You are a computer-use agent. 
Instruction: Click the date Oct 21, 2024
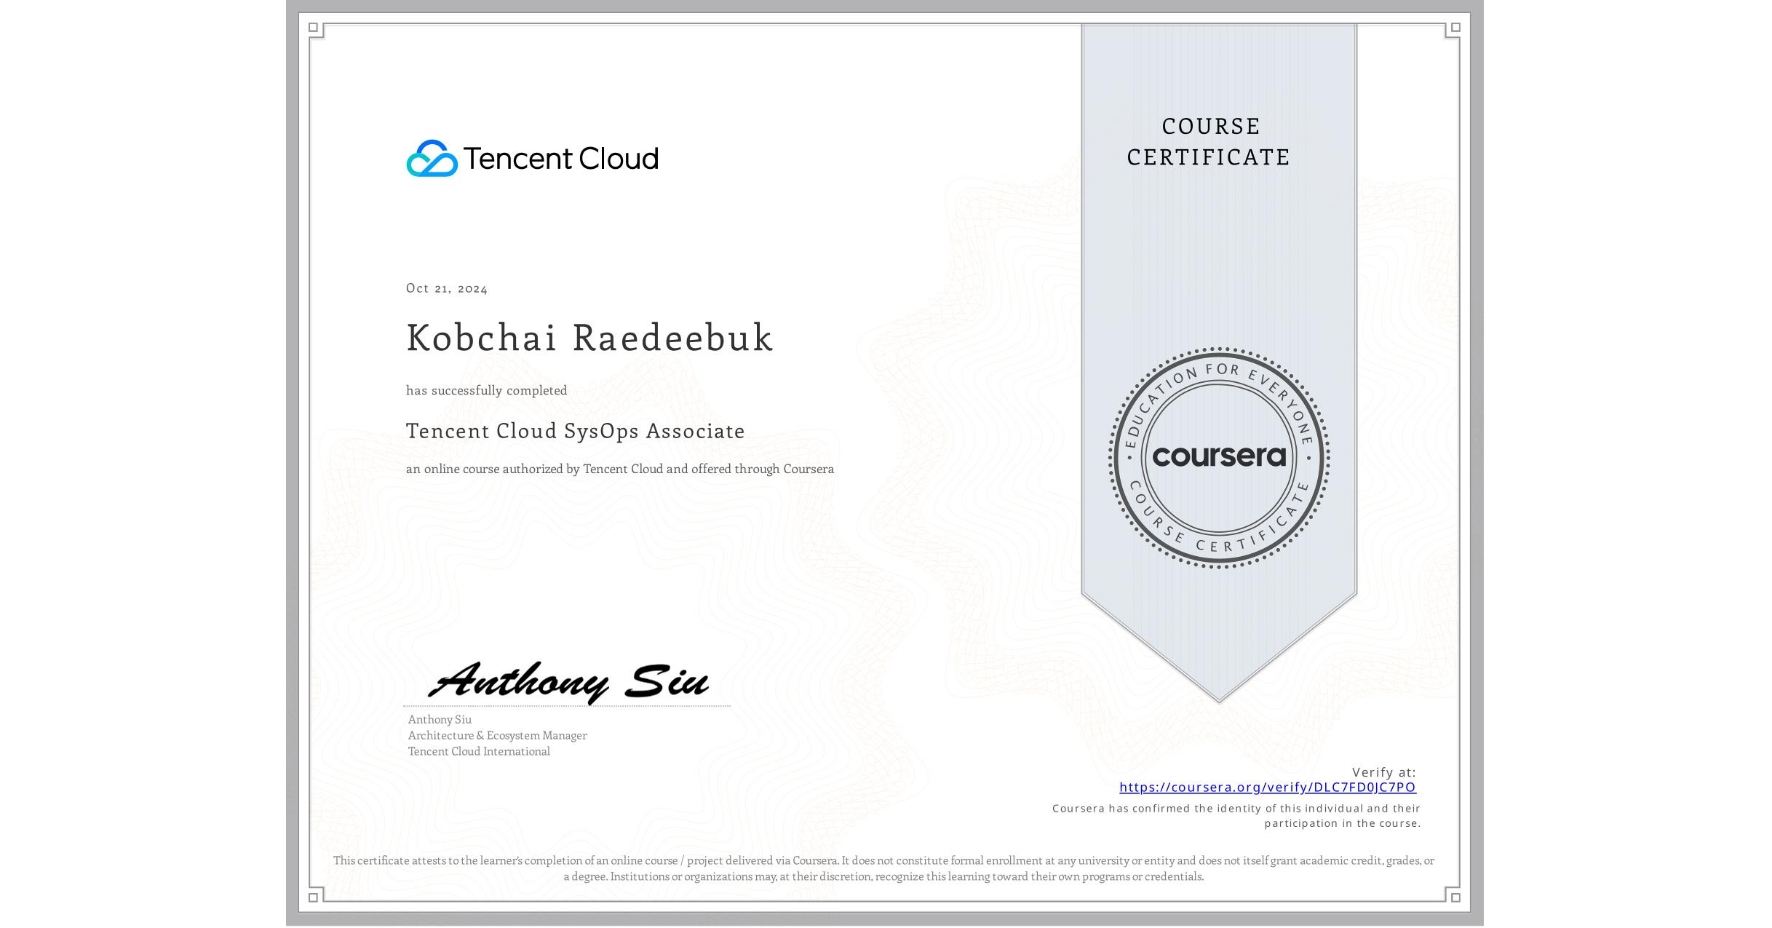pyautogui.click(x=447, y=288)
